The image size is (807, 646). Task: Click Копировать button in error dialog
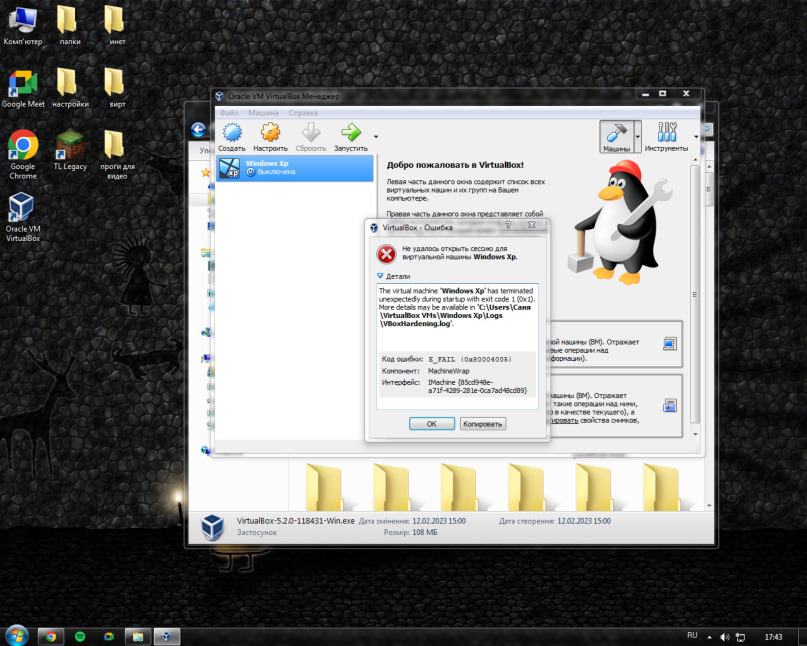tap(482, 424)
